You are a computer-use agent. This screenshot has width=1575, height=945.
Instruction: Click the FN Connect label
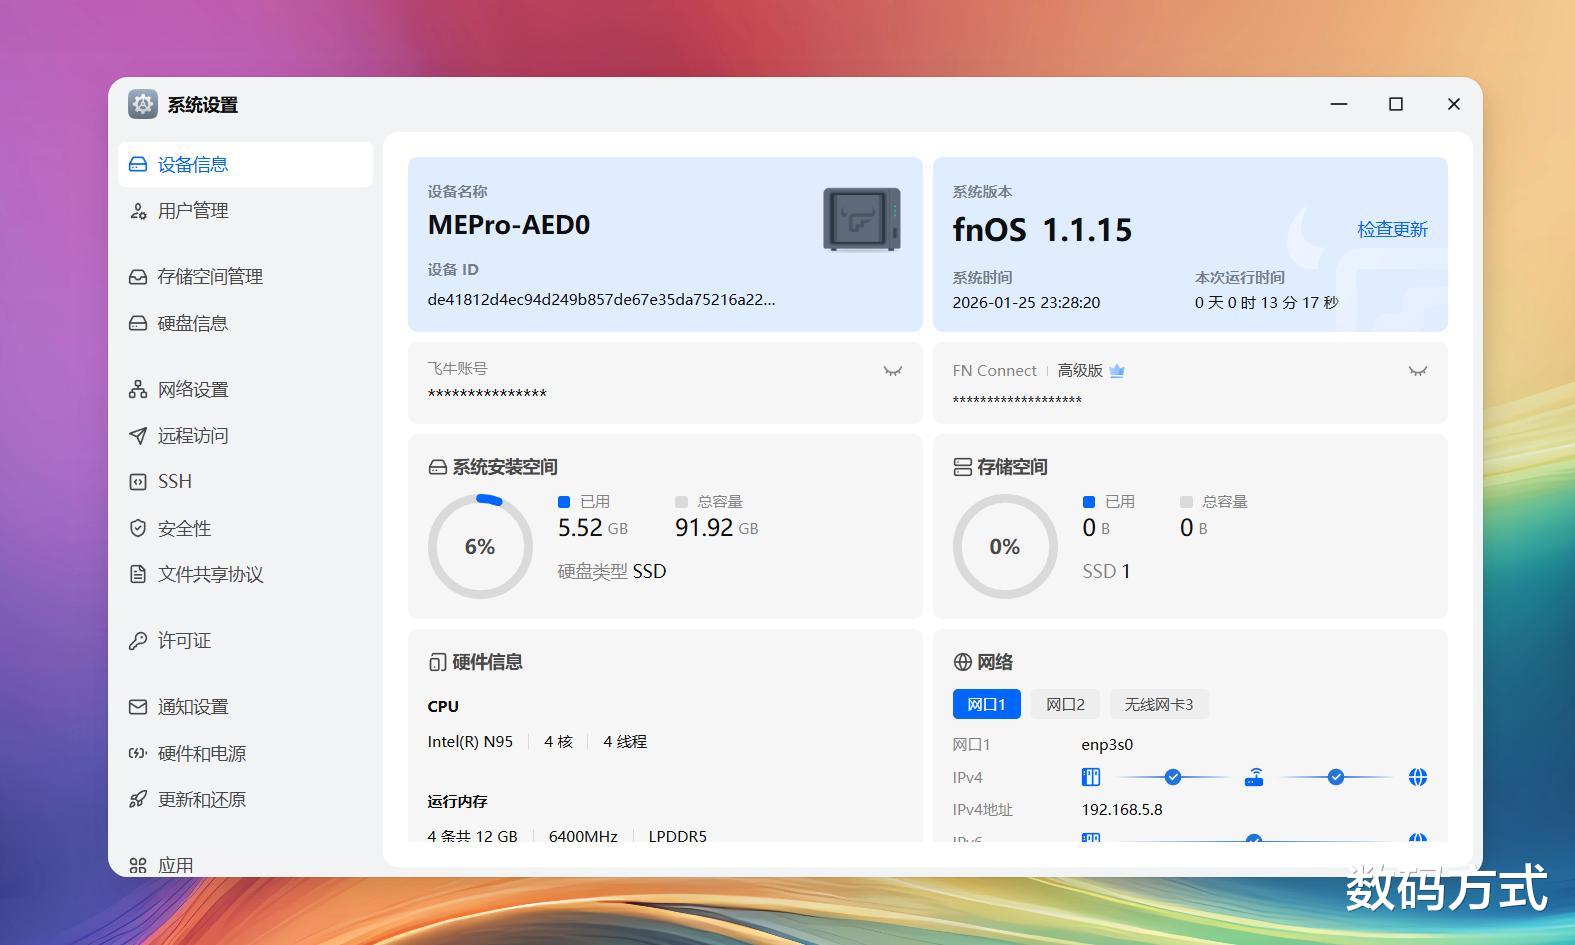click(x=994, y=371)
